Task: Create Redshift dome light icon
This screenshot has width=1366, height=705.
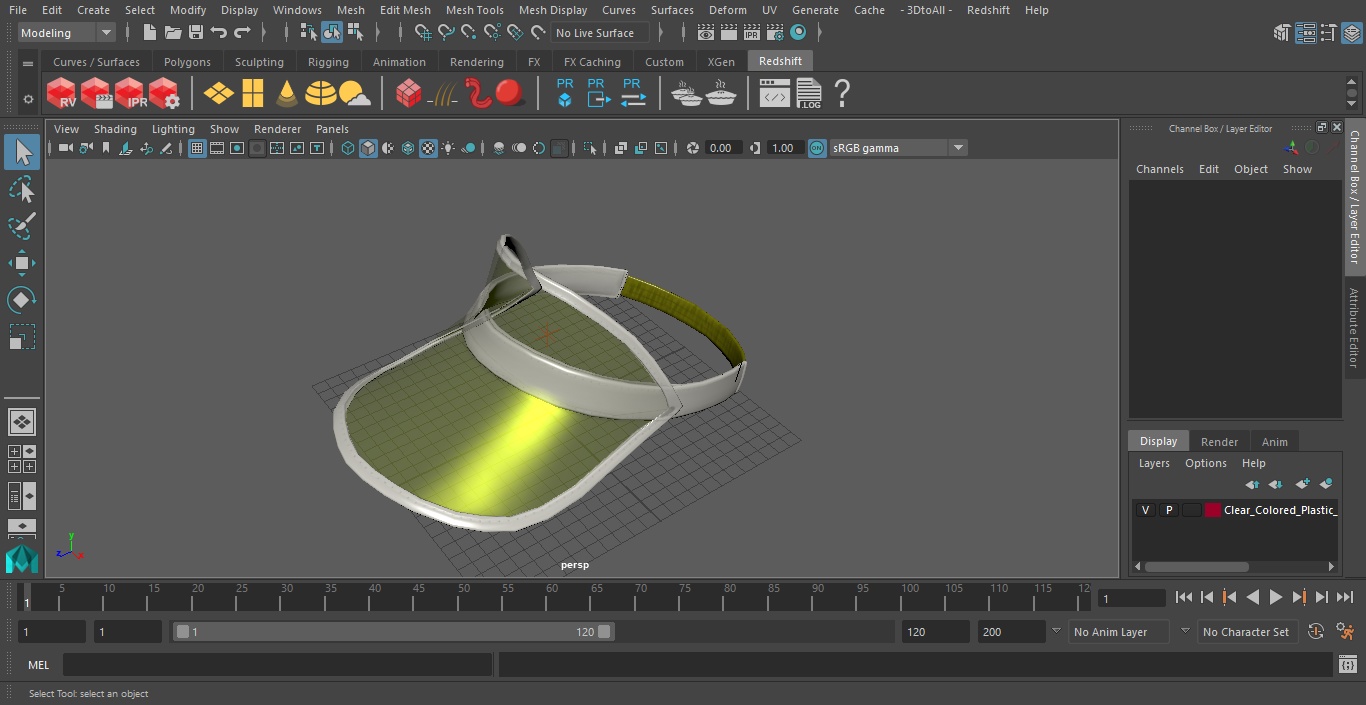Action: [321, 94]
